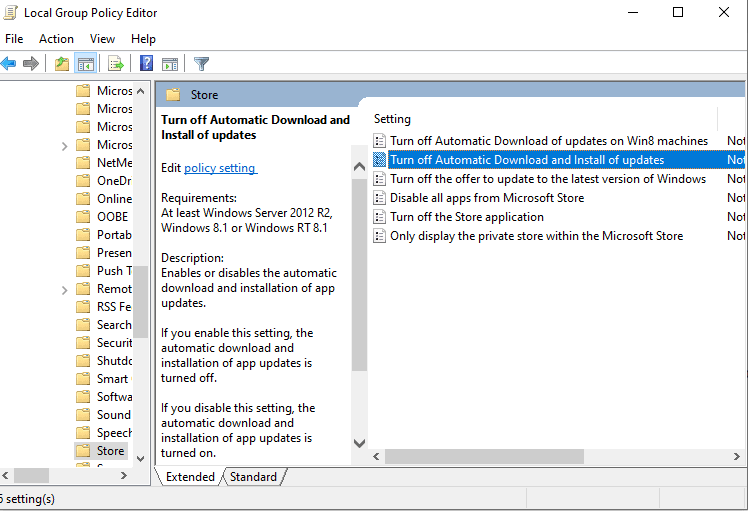Image resolution: width=748 pixels, height=511 pixels.
Task: Click the policy setting link
Action: [x=220, y=168]
